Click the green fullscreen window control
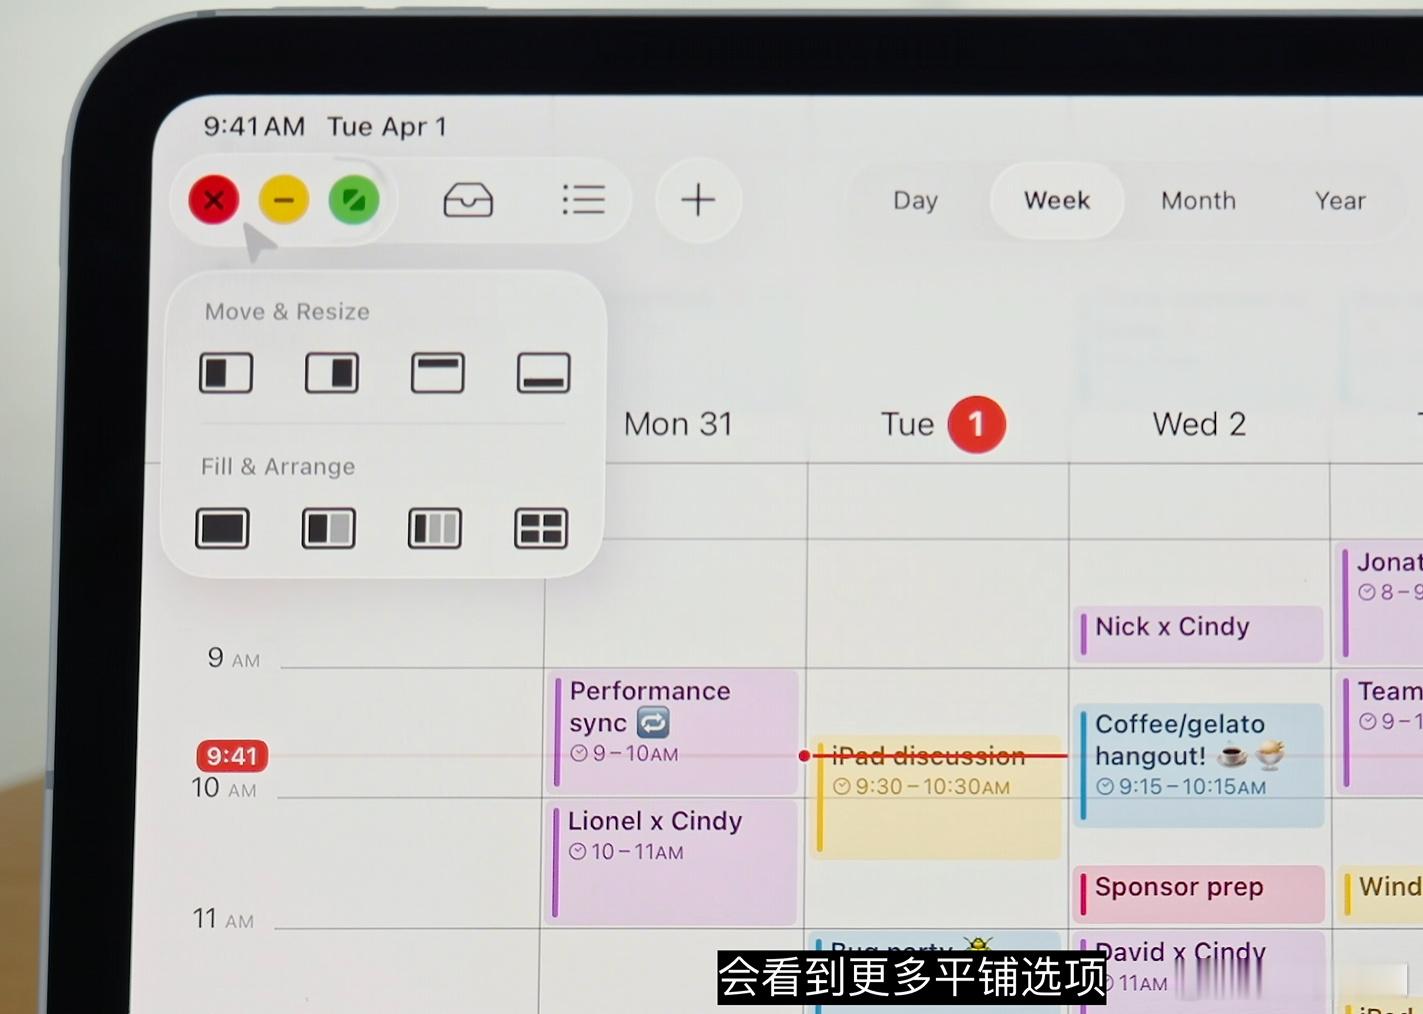Viewport: 1423px width, 1014px height. tap(354, 200)
